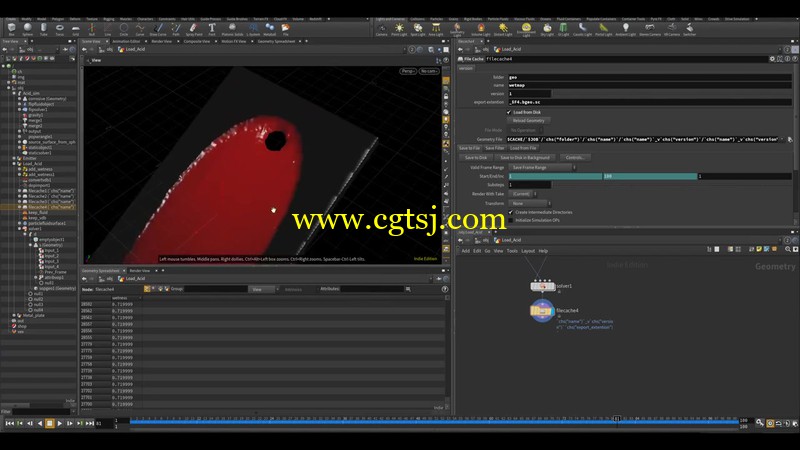Select the Spray Paint shelf tool

194,29
